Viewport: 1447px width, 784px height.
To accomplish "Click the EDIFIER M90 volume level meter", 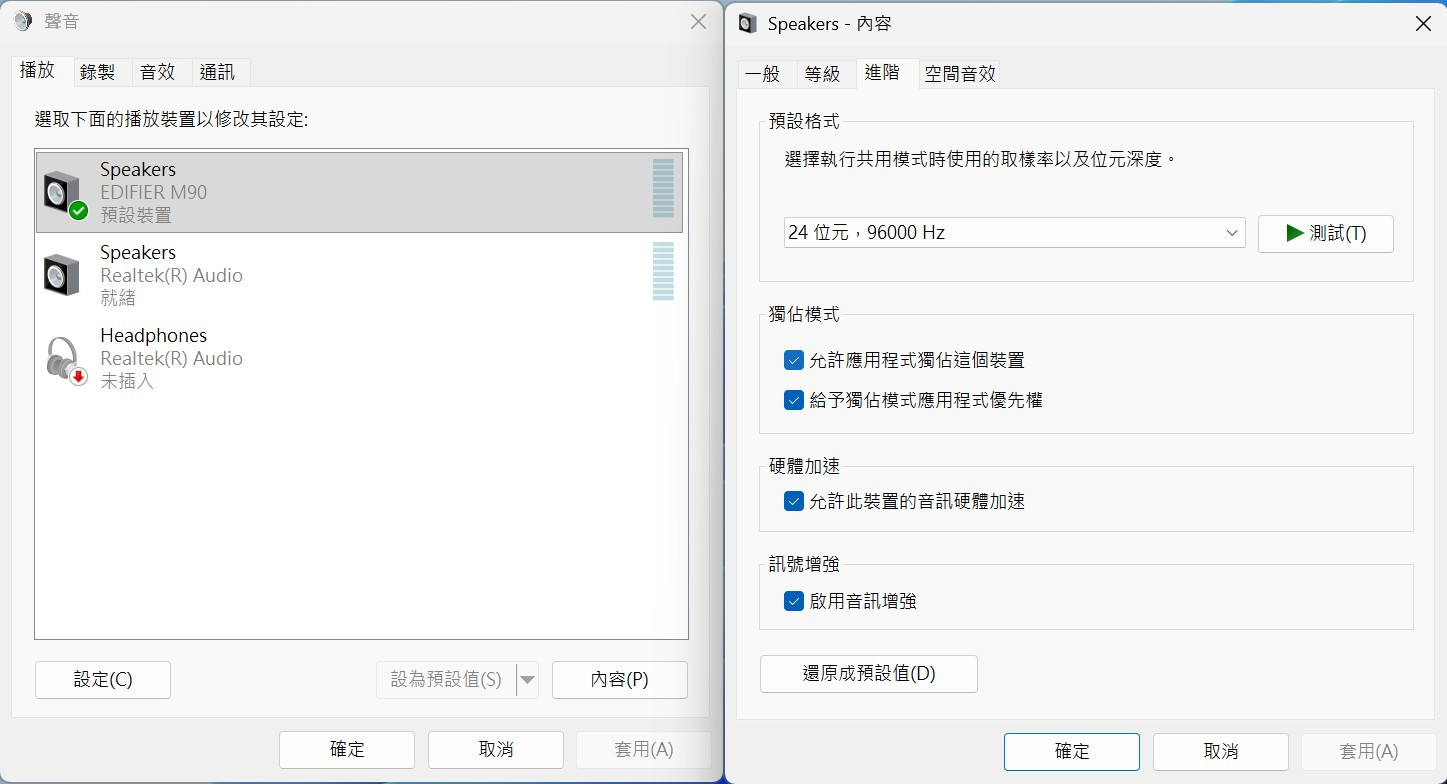I will pyautogui.click(x=663, y=188).
